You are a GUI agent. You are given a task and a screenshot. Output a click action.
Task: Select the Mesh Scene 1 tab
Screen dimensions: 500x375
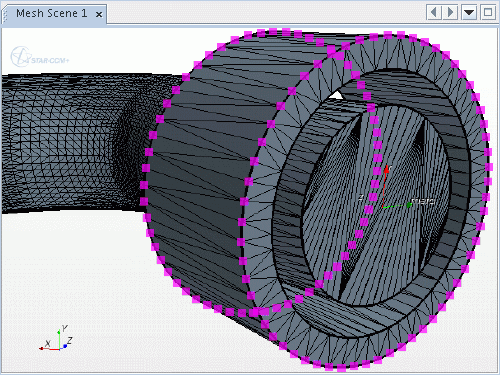(52, 14)
